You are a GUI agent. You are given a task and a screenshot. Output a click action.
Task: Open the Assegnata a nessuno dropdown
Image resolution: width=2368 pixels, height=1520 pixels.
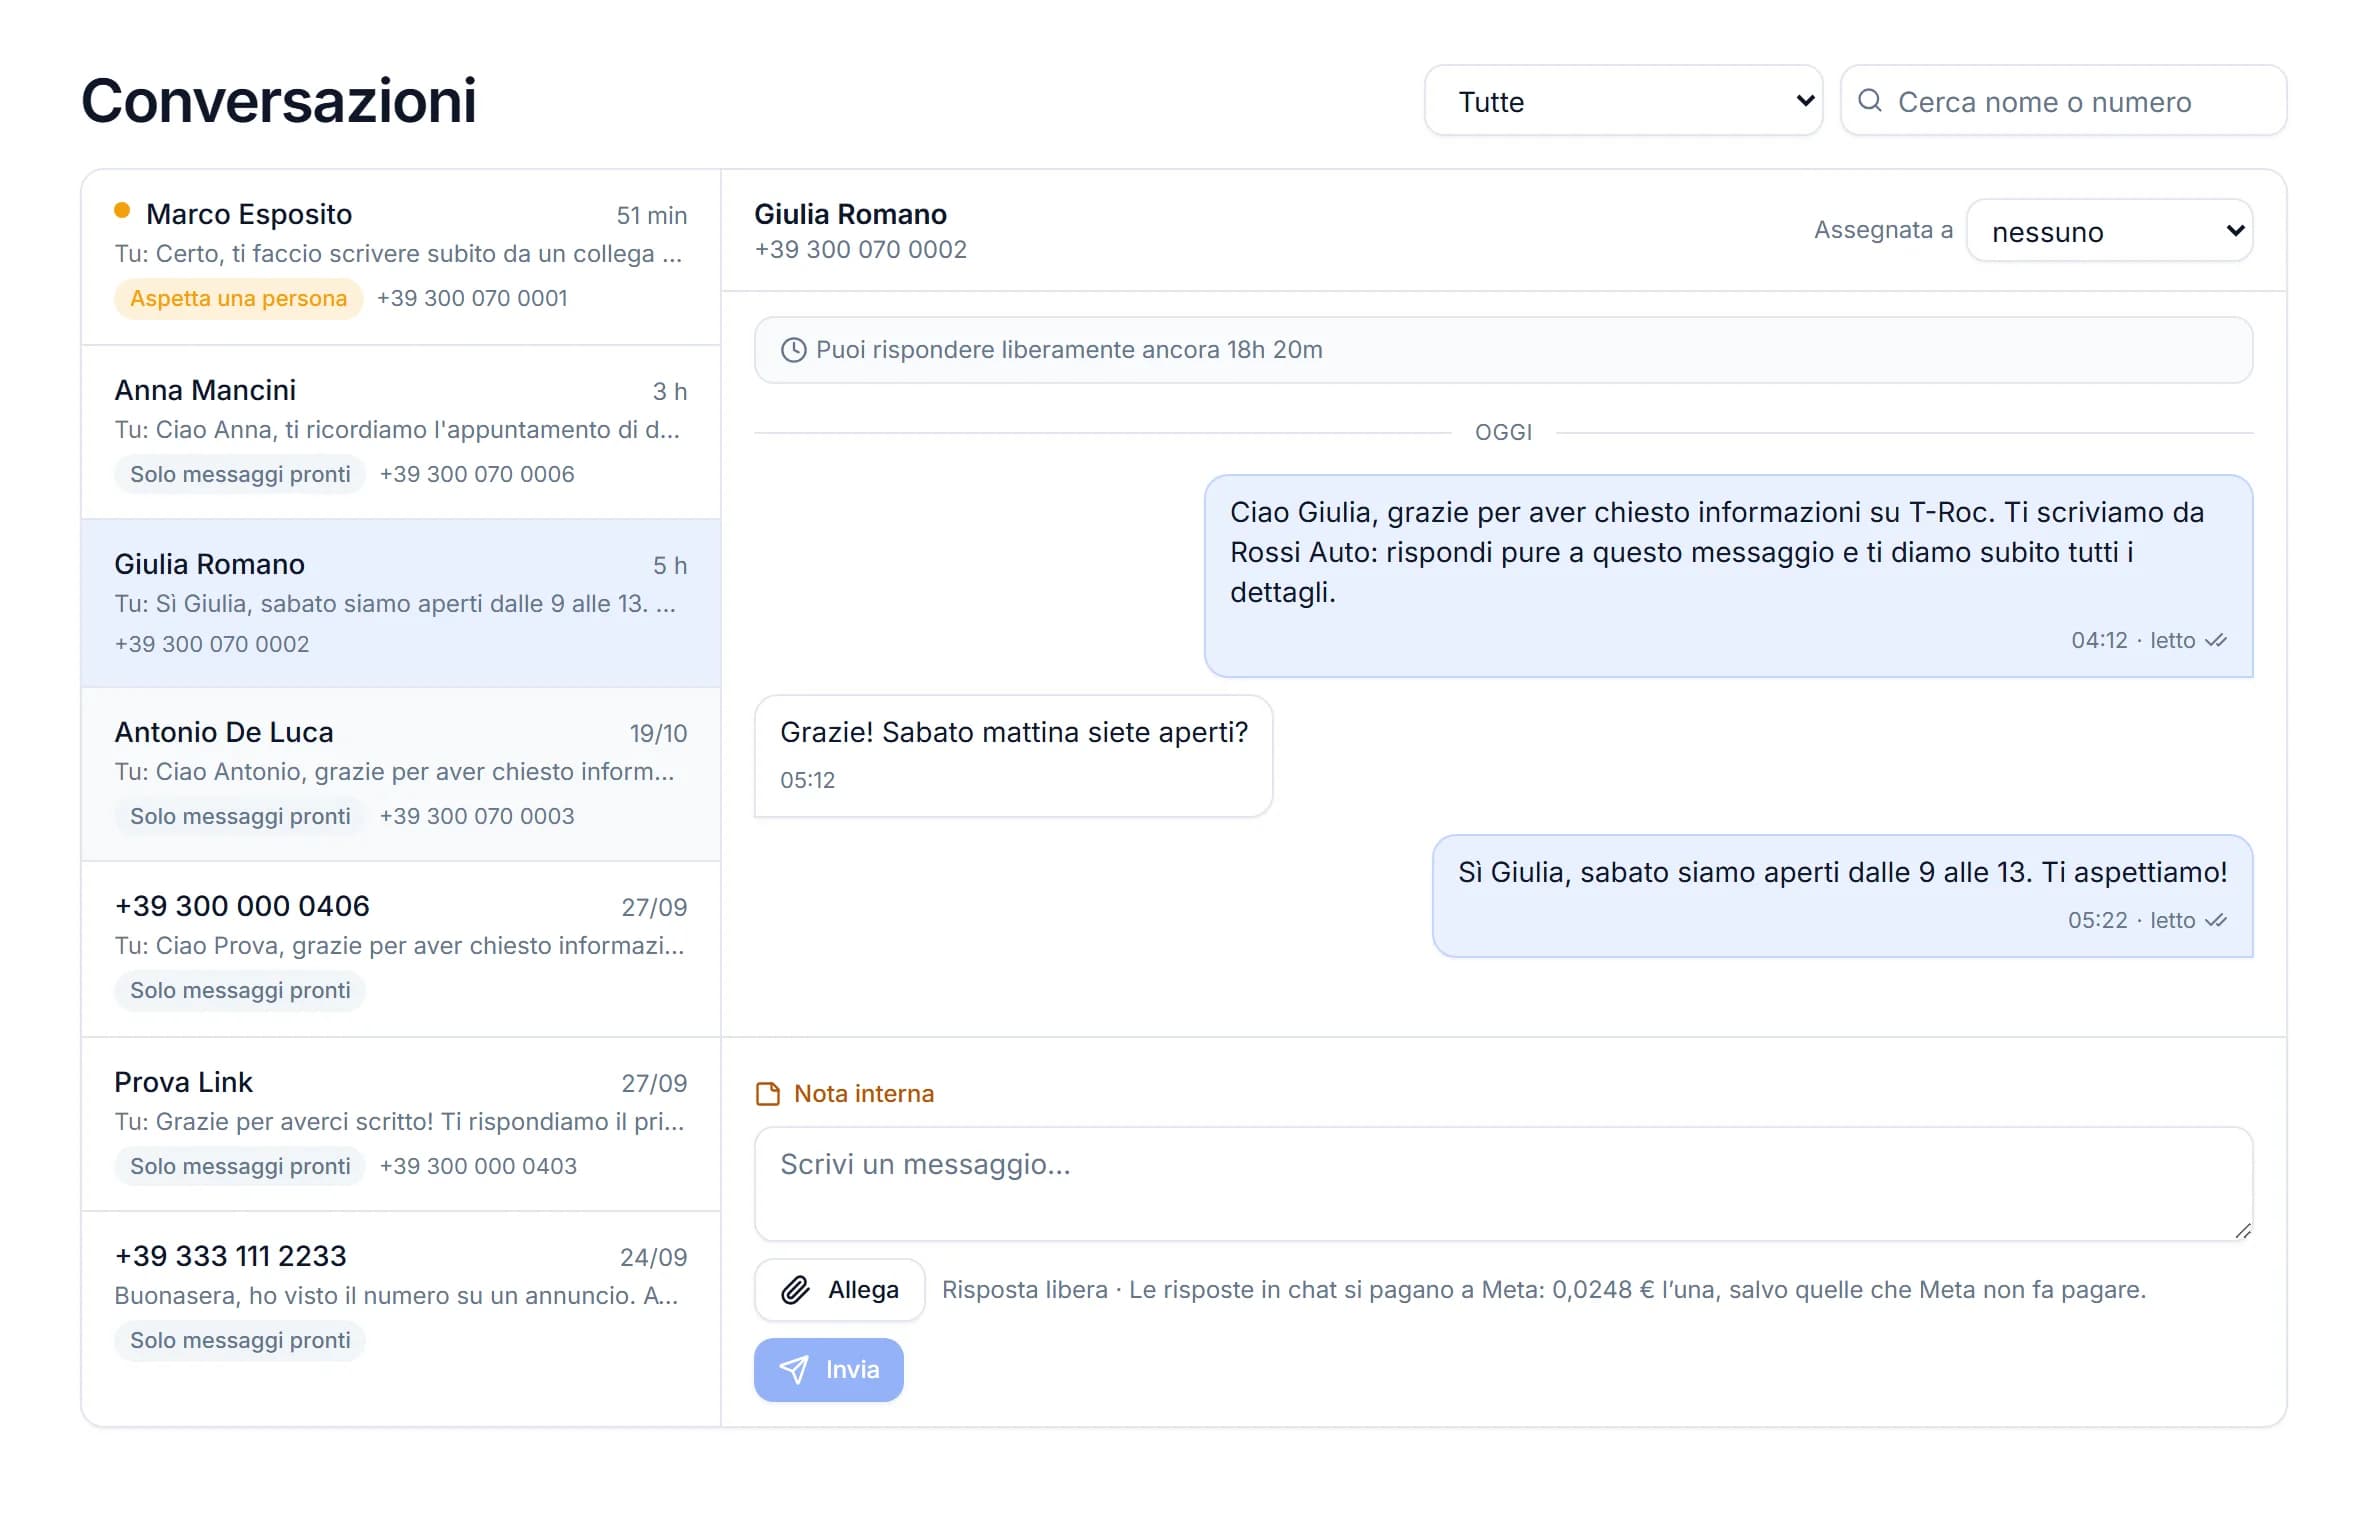[x=2109, y=231]
